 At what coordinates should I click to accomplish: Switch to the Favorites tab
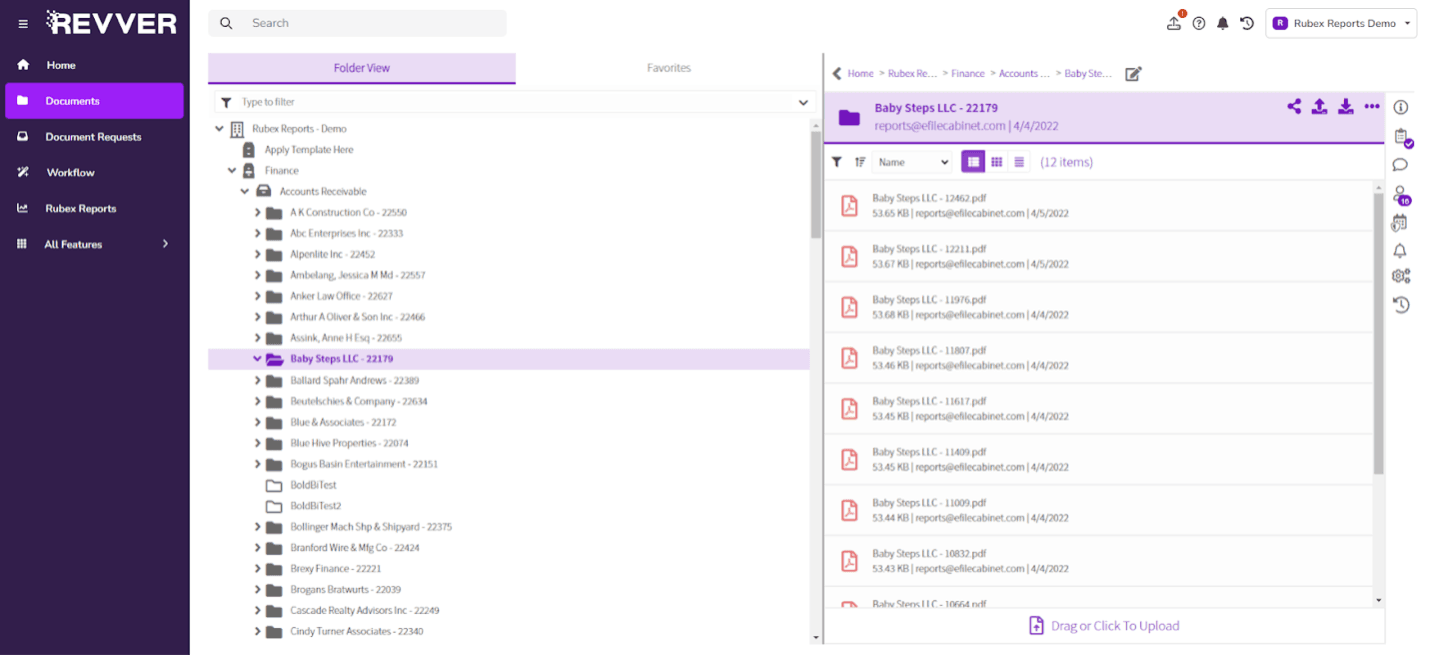pyautogui.click(x=668, y=68)
